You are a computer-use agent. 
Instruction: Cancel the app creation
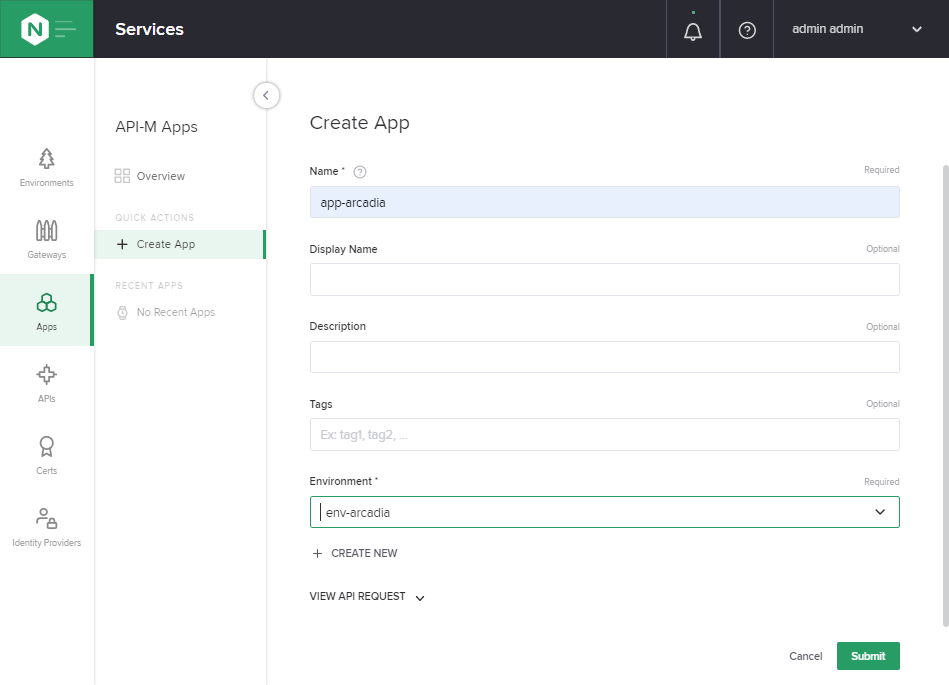click(806, 656)
